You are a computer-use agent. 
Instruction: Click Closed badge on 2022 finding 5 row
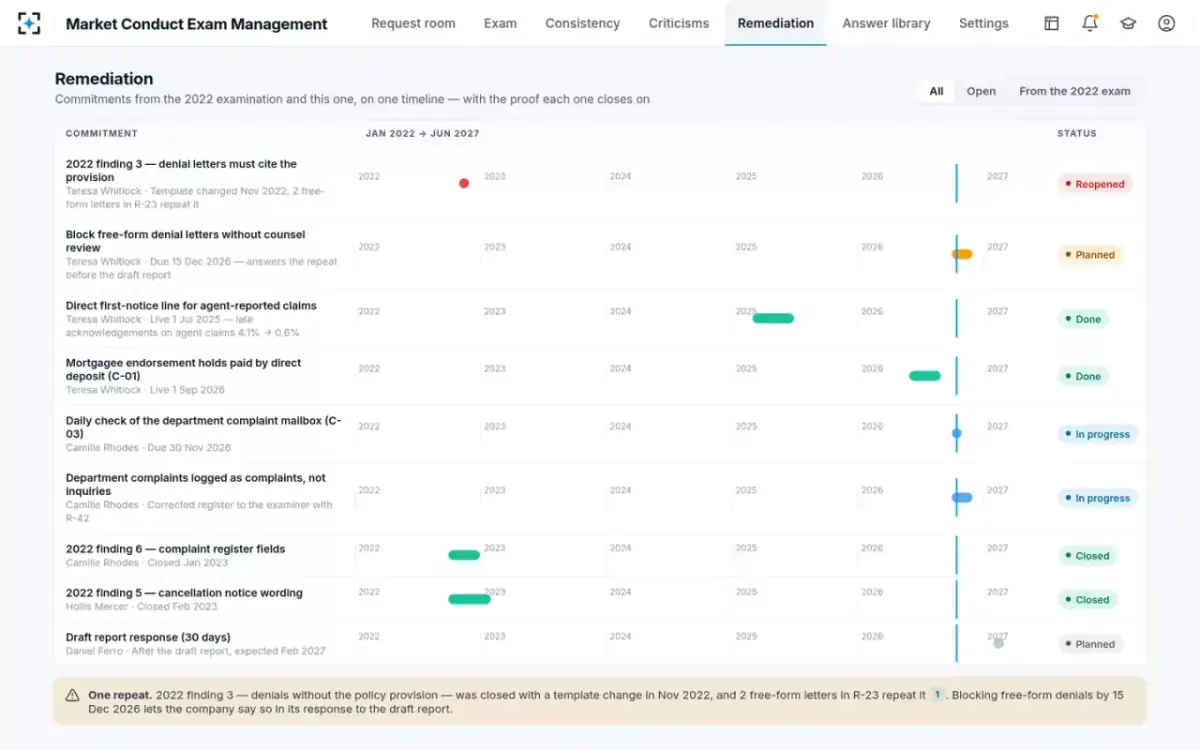1088,600
